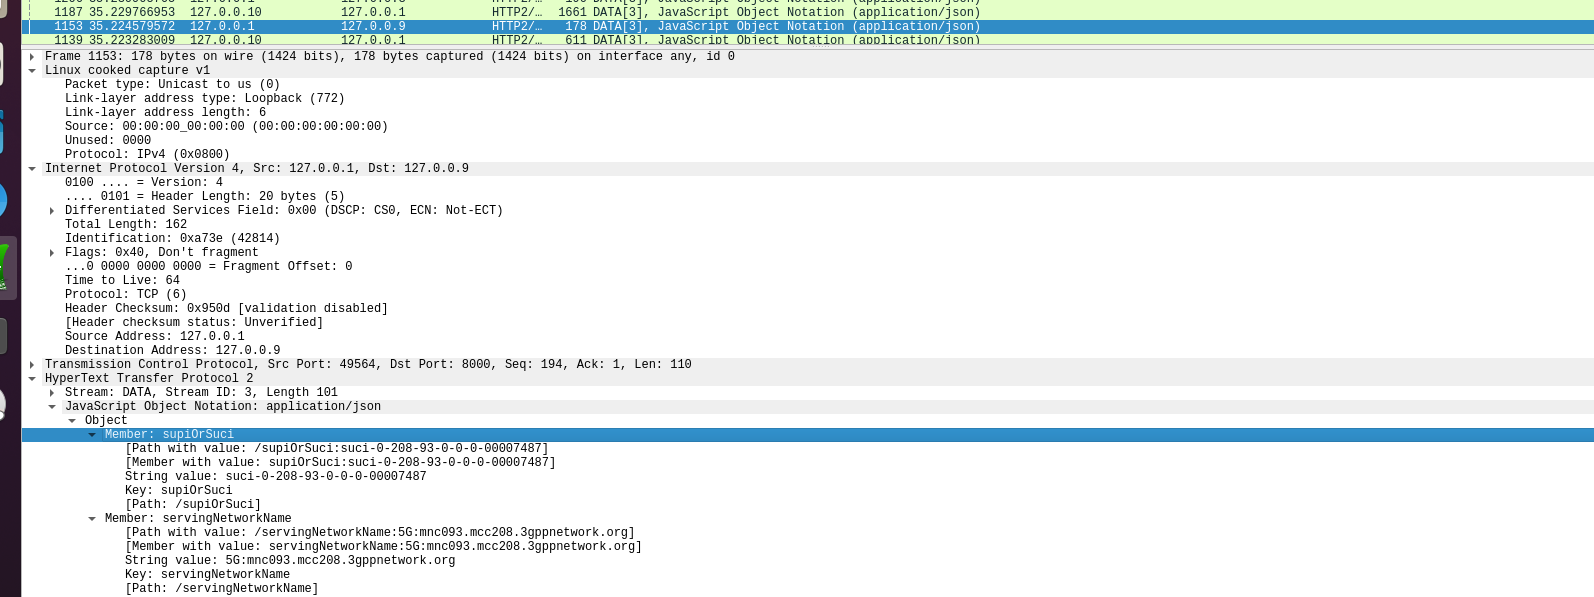The height and width of the screenshot is (597, 1594).
Task: Select '[Member with value: supiOrSuci:suci-0-208-93...]' line
Action: point(340,463)
